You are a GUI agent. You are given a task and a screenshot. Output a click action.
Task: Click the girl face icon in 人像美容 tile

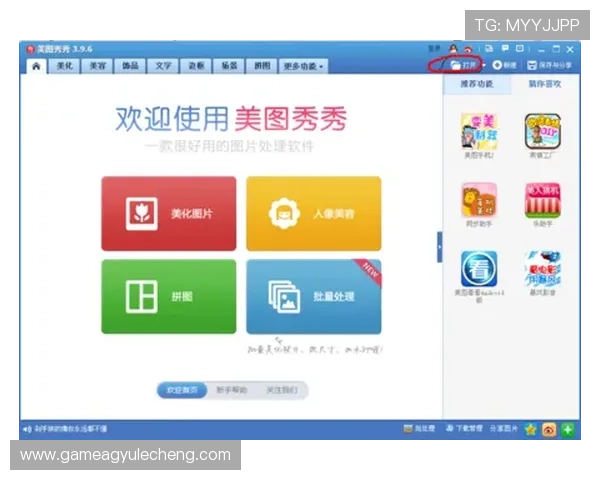(284, 213)
